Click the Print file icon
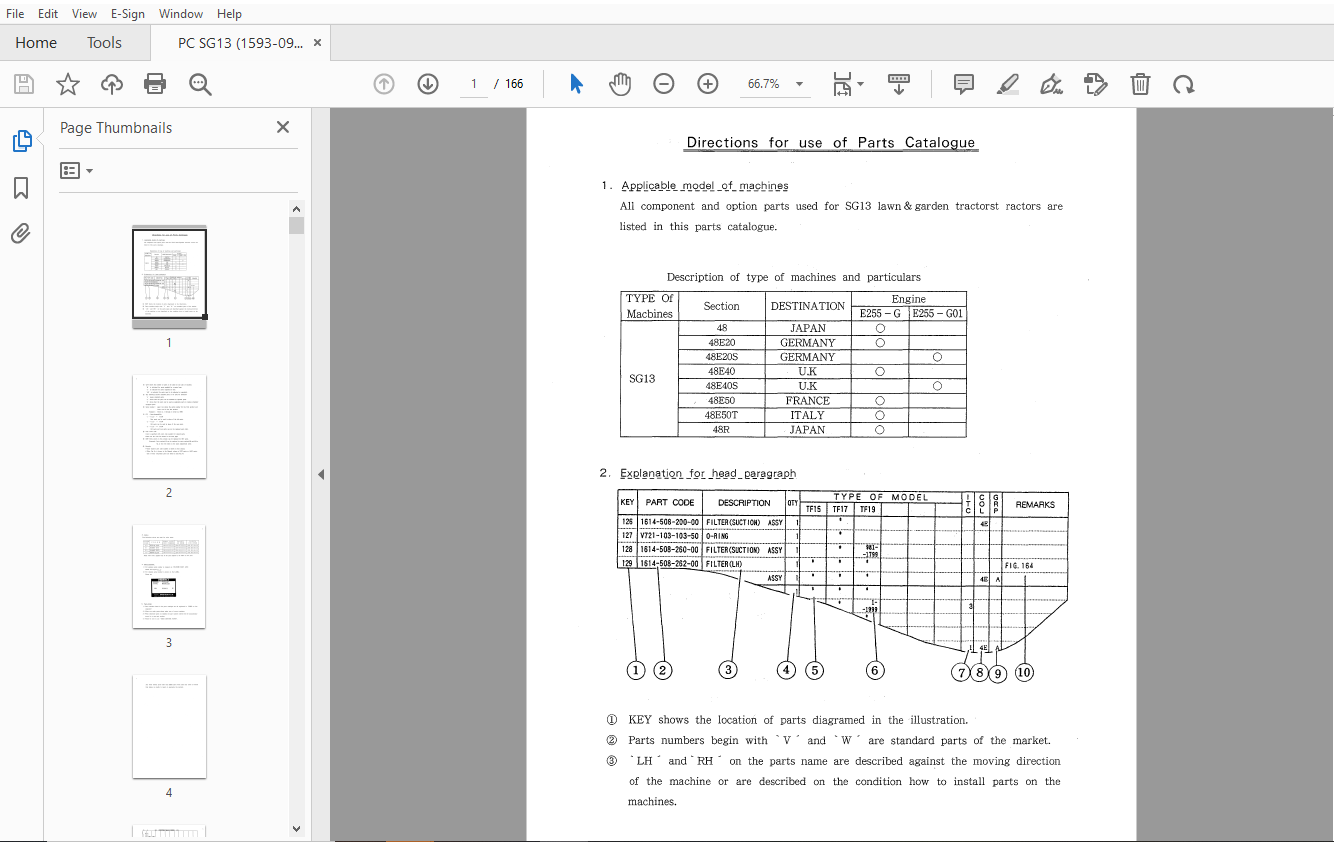The height and width of the screenshot is (842, 1334). point(155,84)
